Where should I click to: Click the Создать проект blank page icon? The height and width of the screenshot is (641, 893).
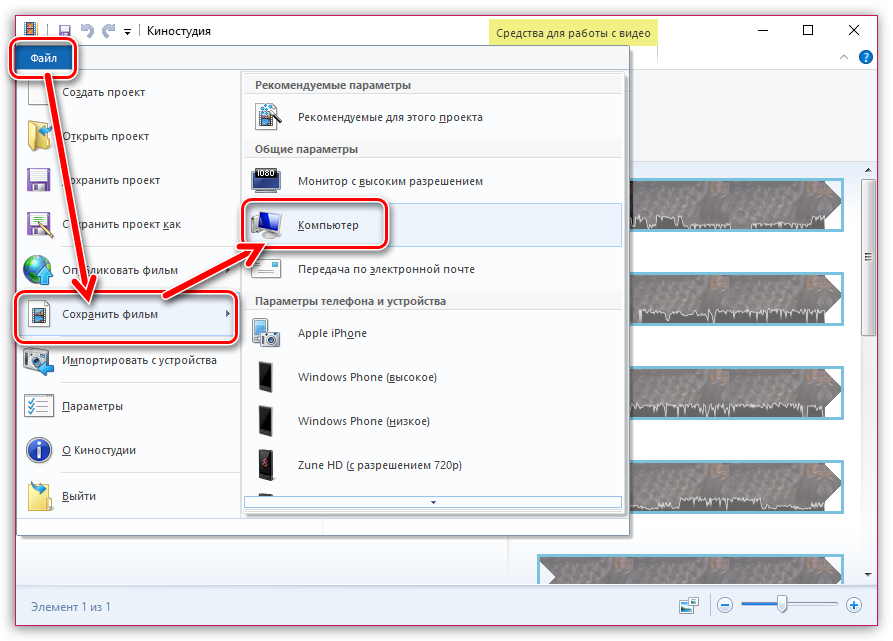[38, 92]
